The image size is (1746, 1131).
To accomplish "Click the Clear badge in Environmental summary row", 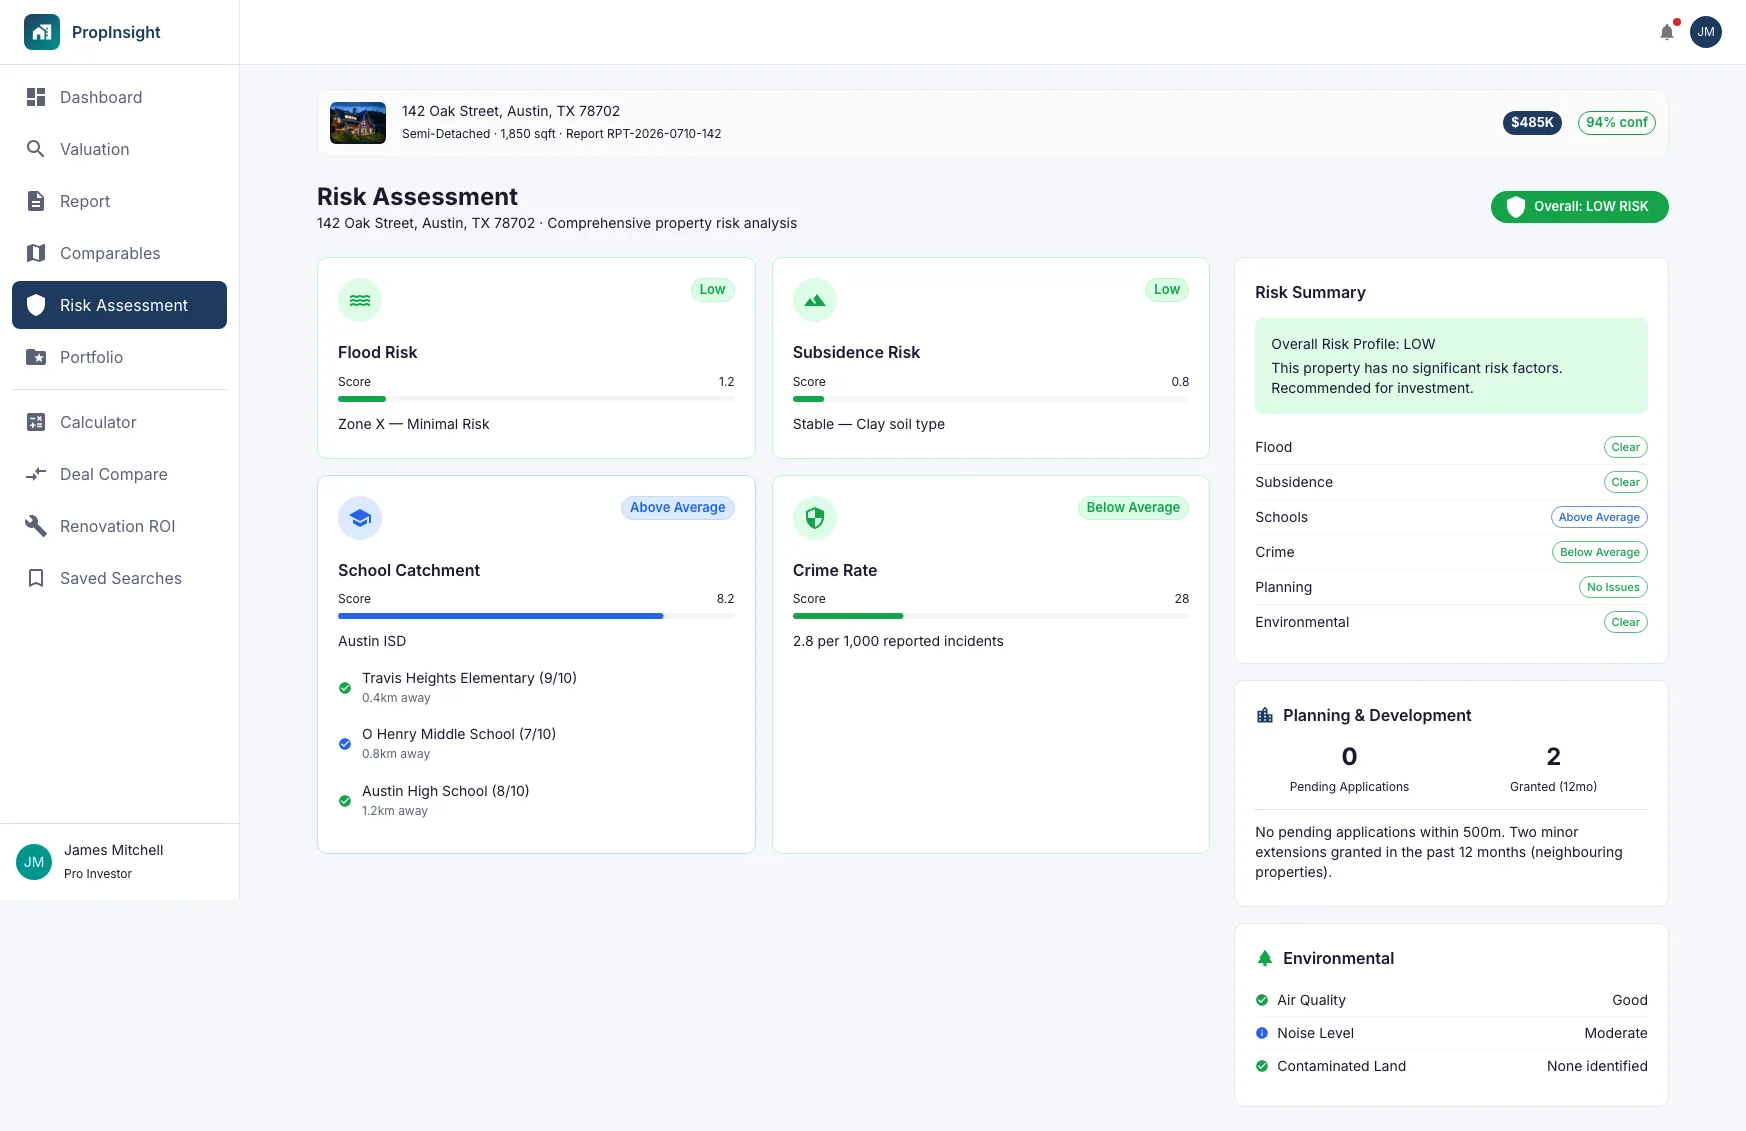I will point(1625,622).
